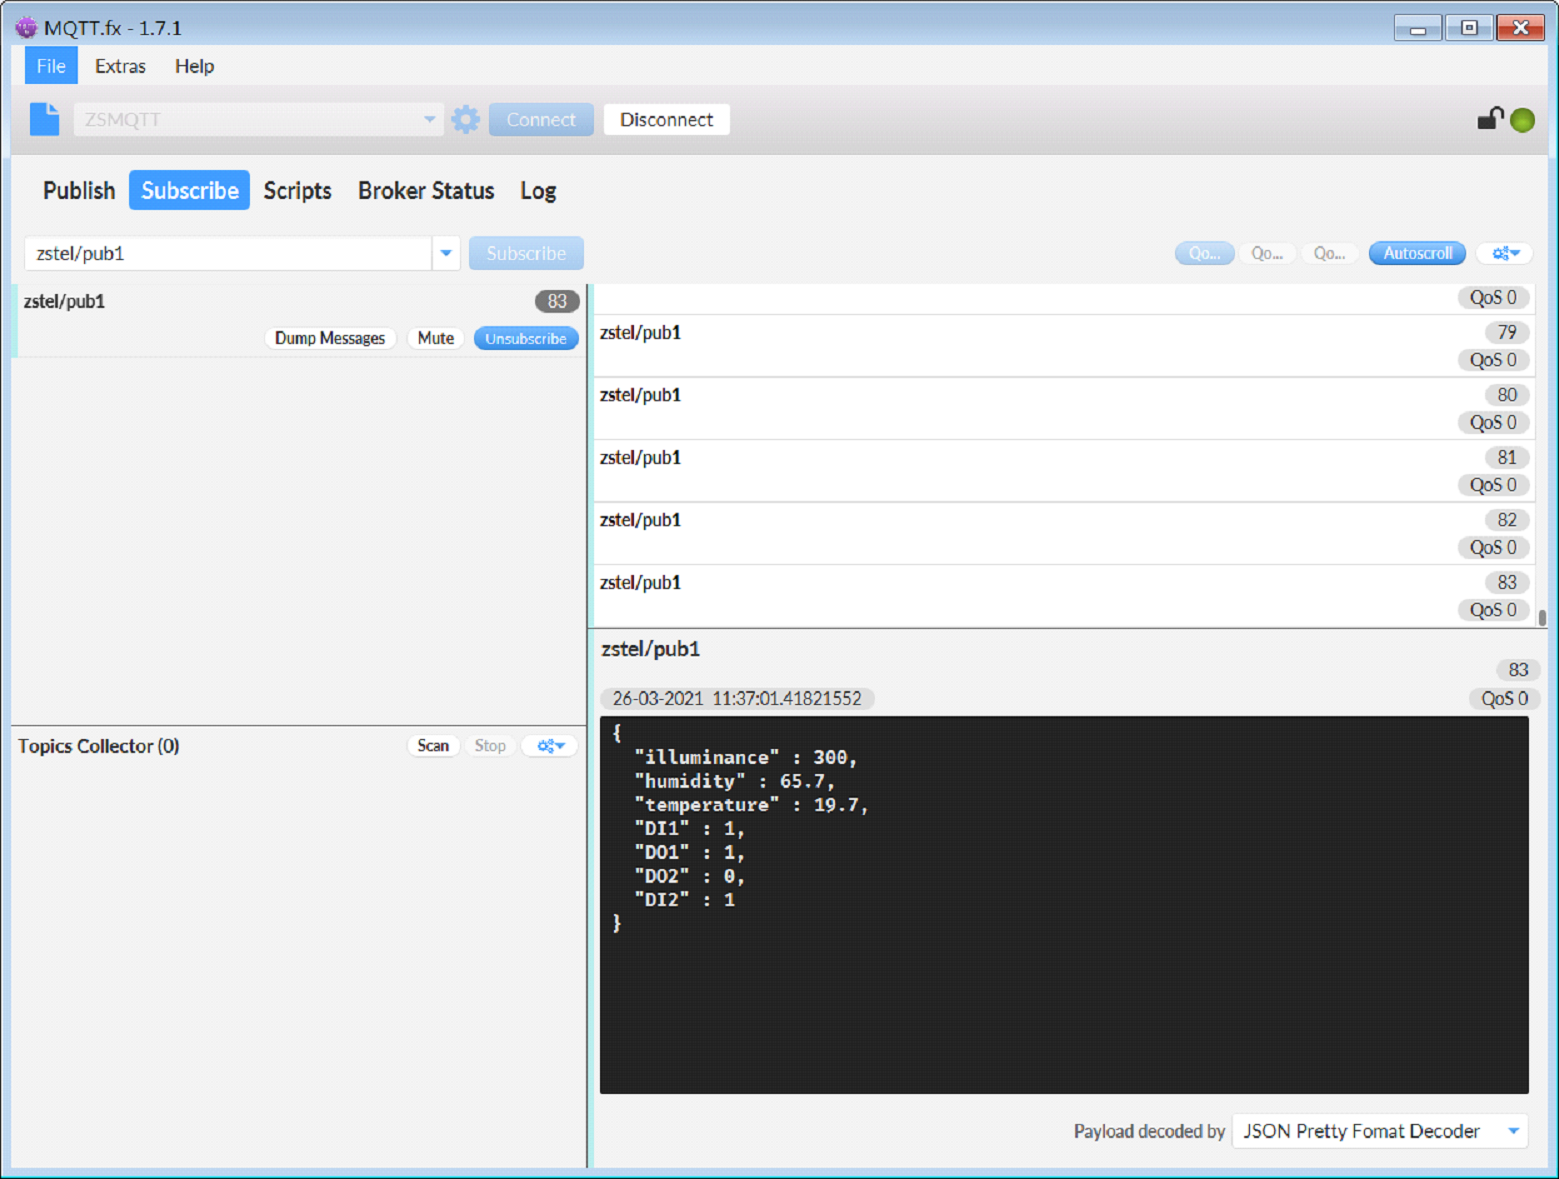Click the "temperature" : 19.7 payload line
The image size is (1559, 1179).
[x=751, y=805]
